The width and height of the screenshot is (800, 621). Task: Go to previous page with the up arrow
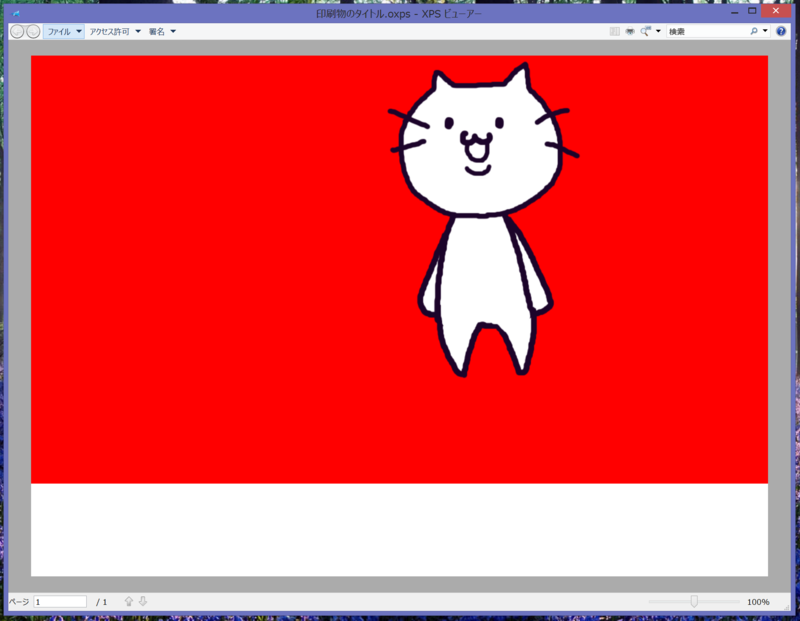coord(128,600)
